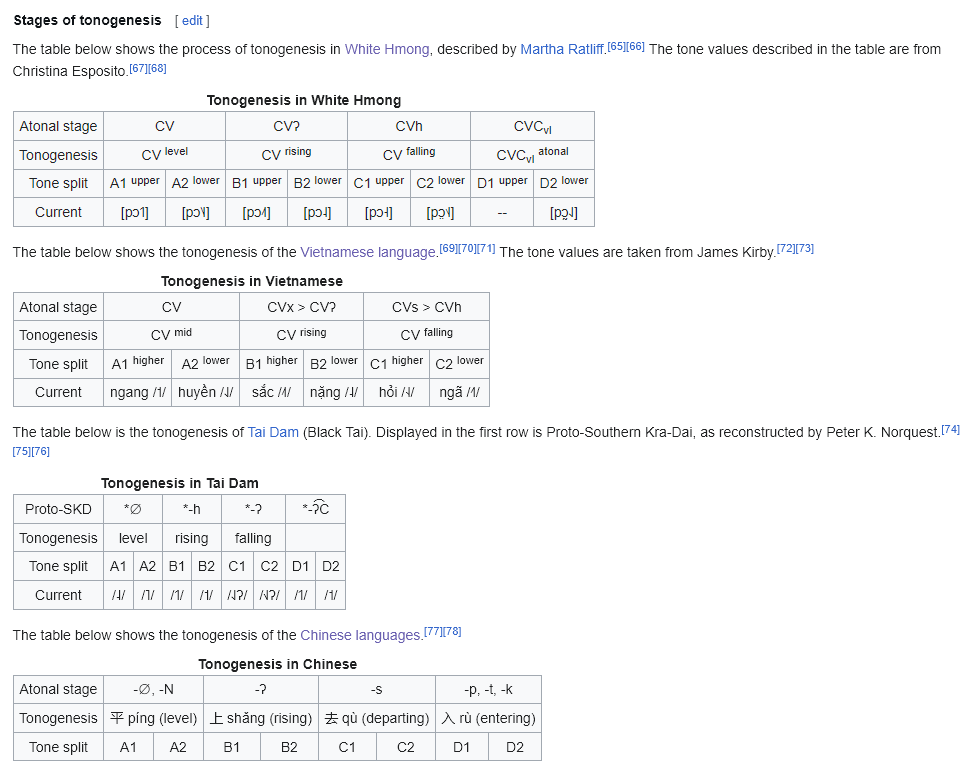Go to footnote [78]
This screenshot has width=969, height=772.
pyautogui.click(x=452, y=632)
